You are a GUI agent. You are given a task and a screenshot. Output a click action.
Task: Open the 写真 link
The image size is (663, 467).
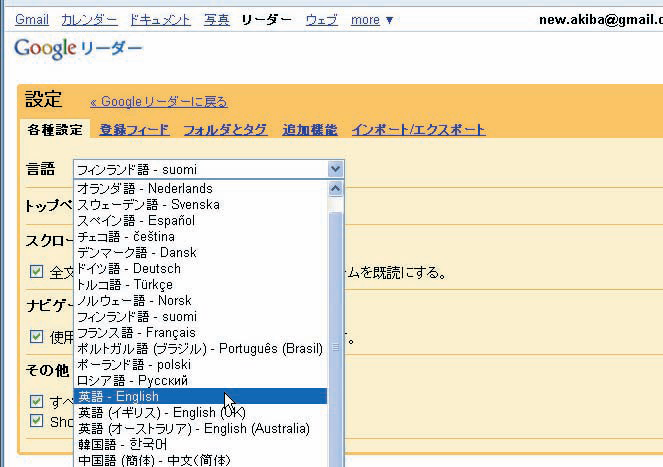[x=216, y=19]
